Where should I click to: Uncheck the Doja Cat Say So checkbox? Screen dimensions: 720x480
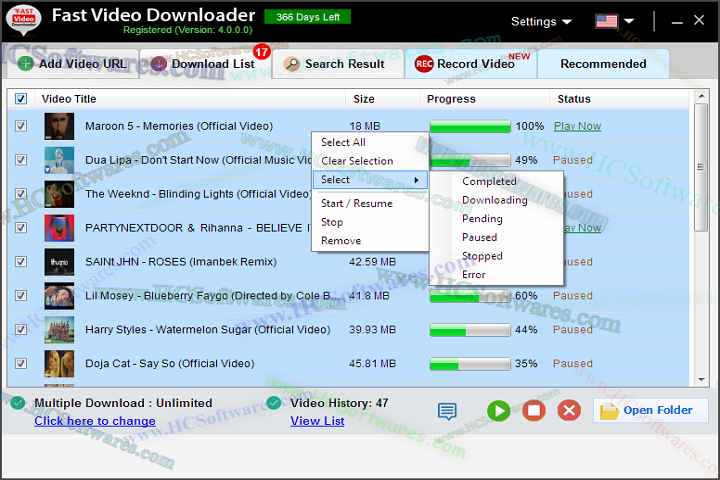[x=21, y=363]
